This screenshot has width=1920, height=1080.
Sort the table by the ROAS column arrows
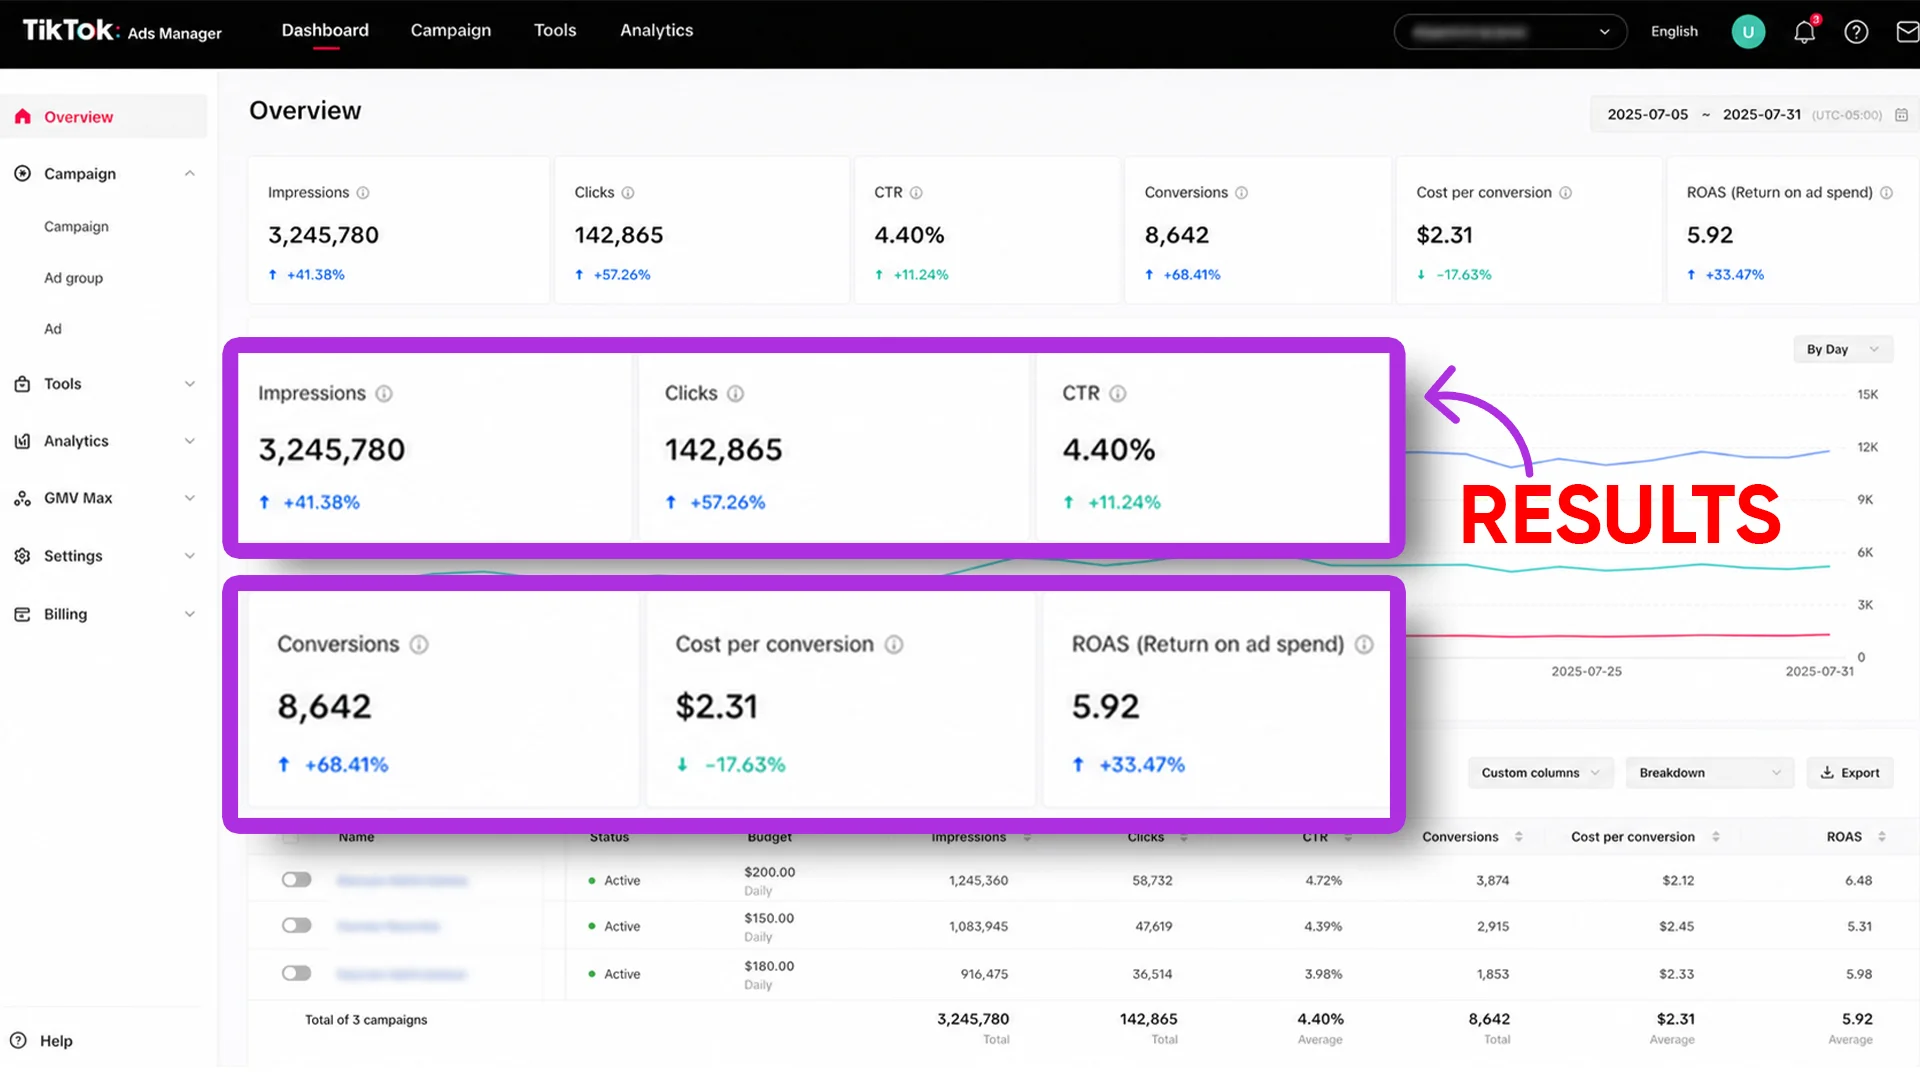(1881, 837)
